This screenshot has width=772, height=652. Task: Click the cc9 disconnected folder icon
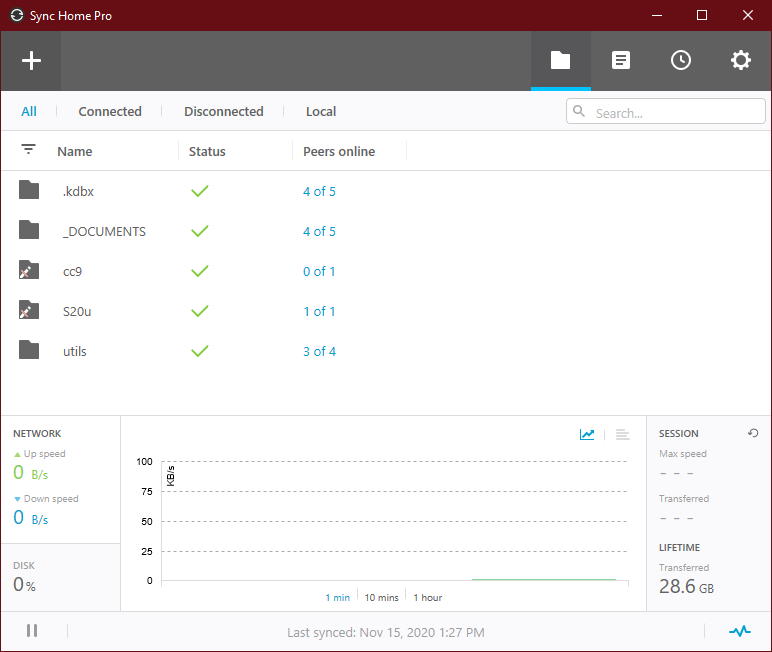coord(29,270)
